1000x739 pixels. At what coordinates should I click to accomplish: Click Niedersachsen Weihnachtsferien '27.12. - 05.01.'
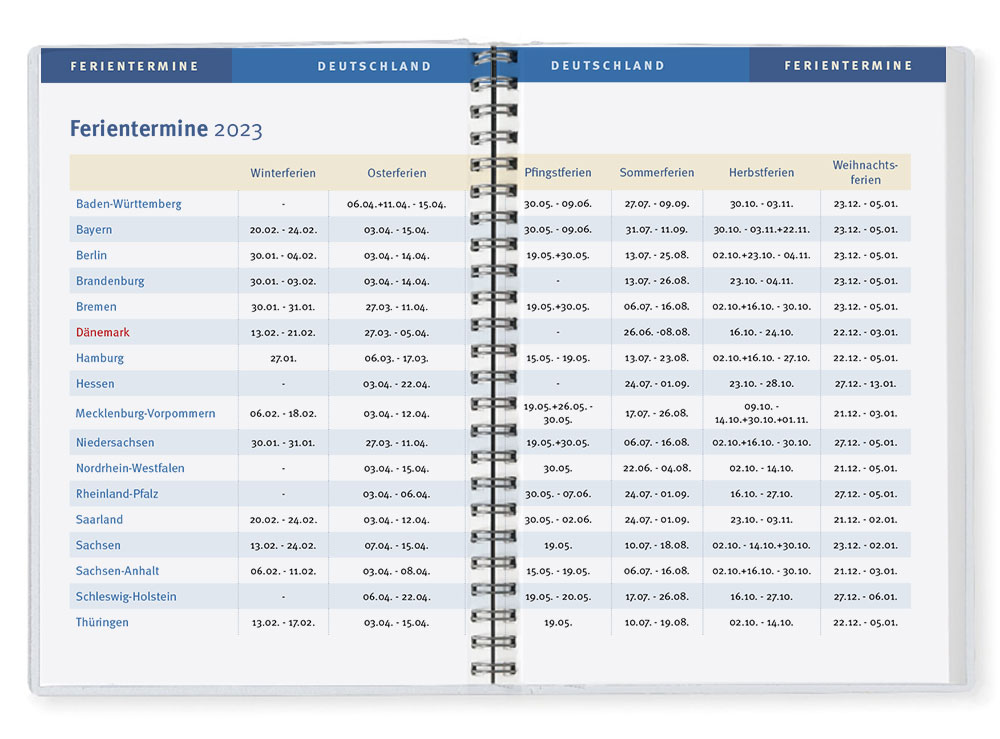tap(865, 443)
